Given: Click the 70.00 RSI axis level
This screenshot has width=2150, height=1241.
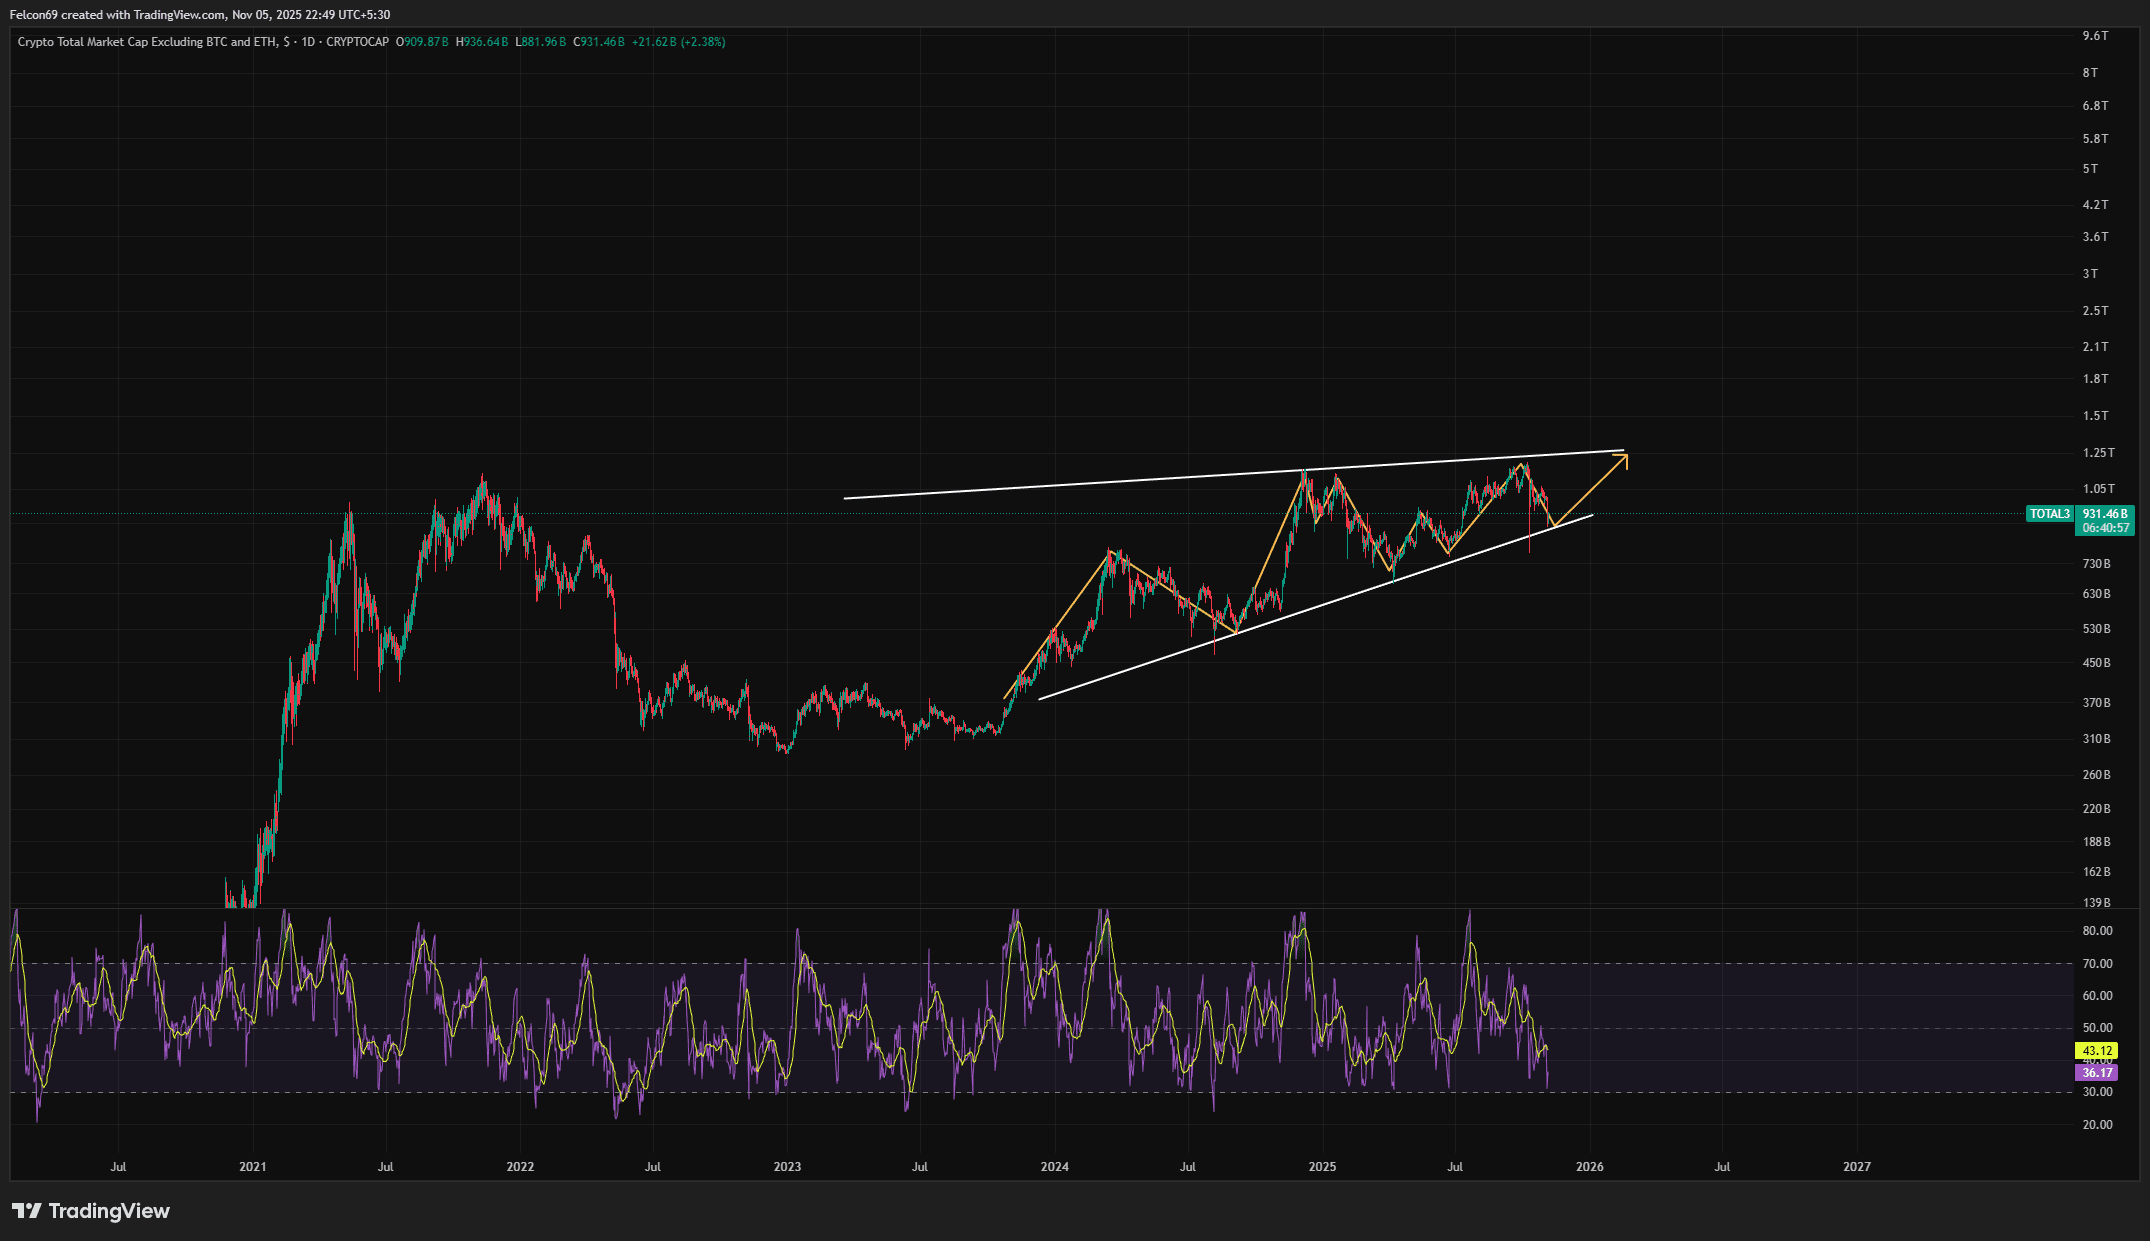Looking at the screenshot, I should tap(2097, 964).
